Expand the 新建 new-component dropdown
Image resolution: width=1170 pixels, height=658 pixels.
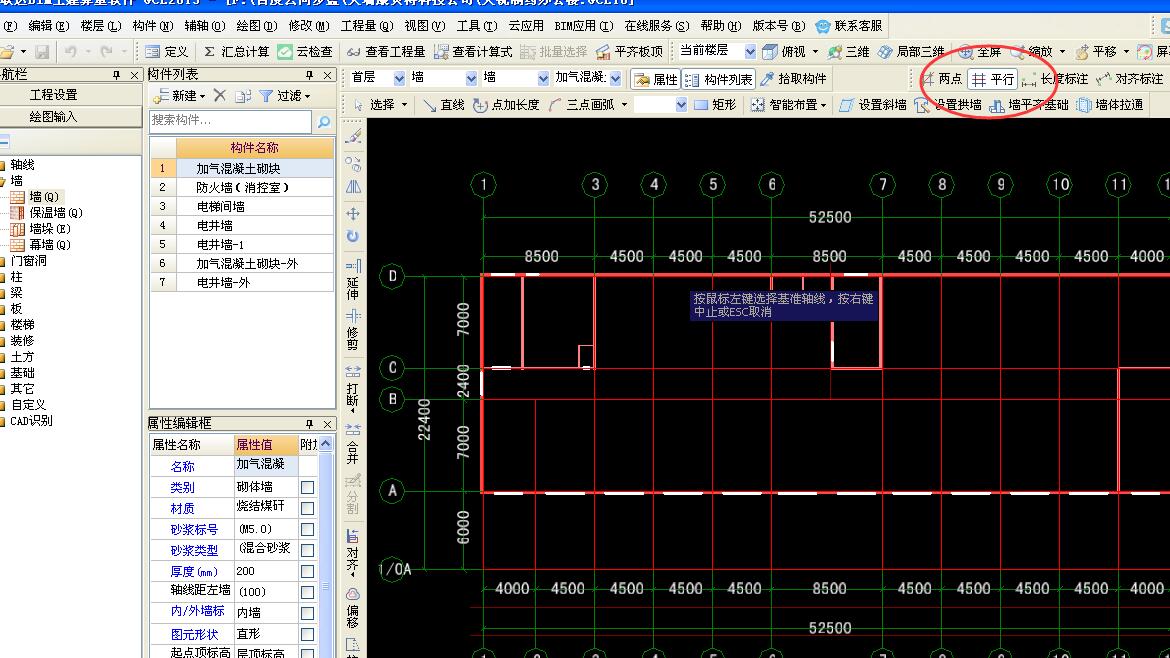[x=202, y=96]
